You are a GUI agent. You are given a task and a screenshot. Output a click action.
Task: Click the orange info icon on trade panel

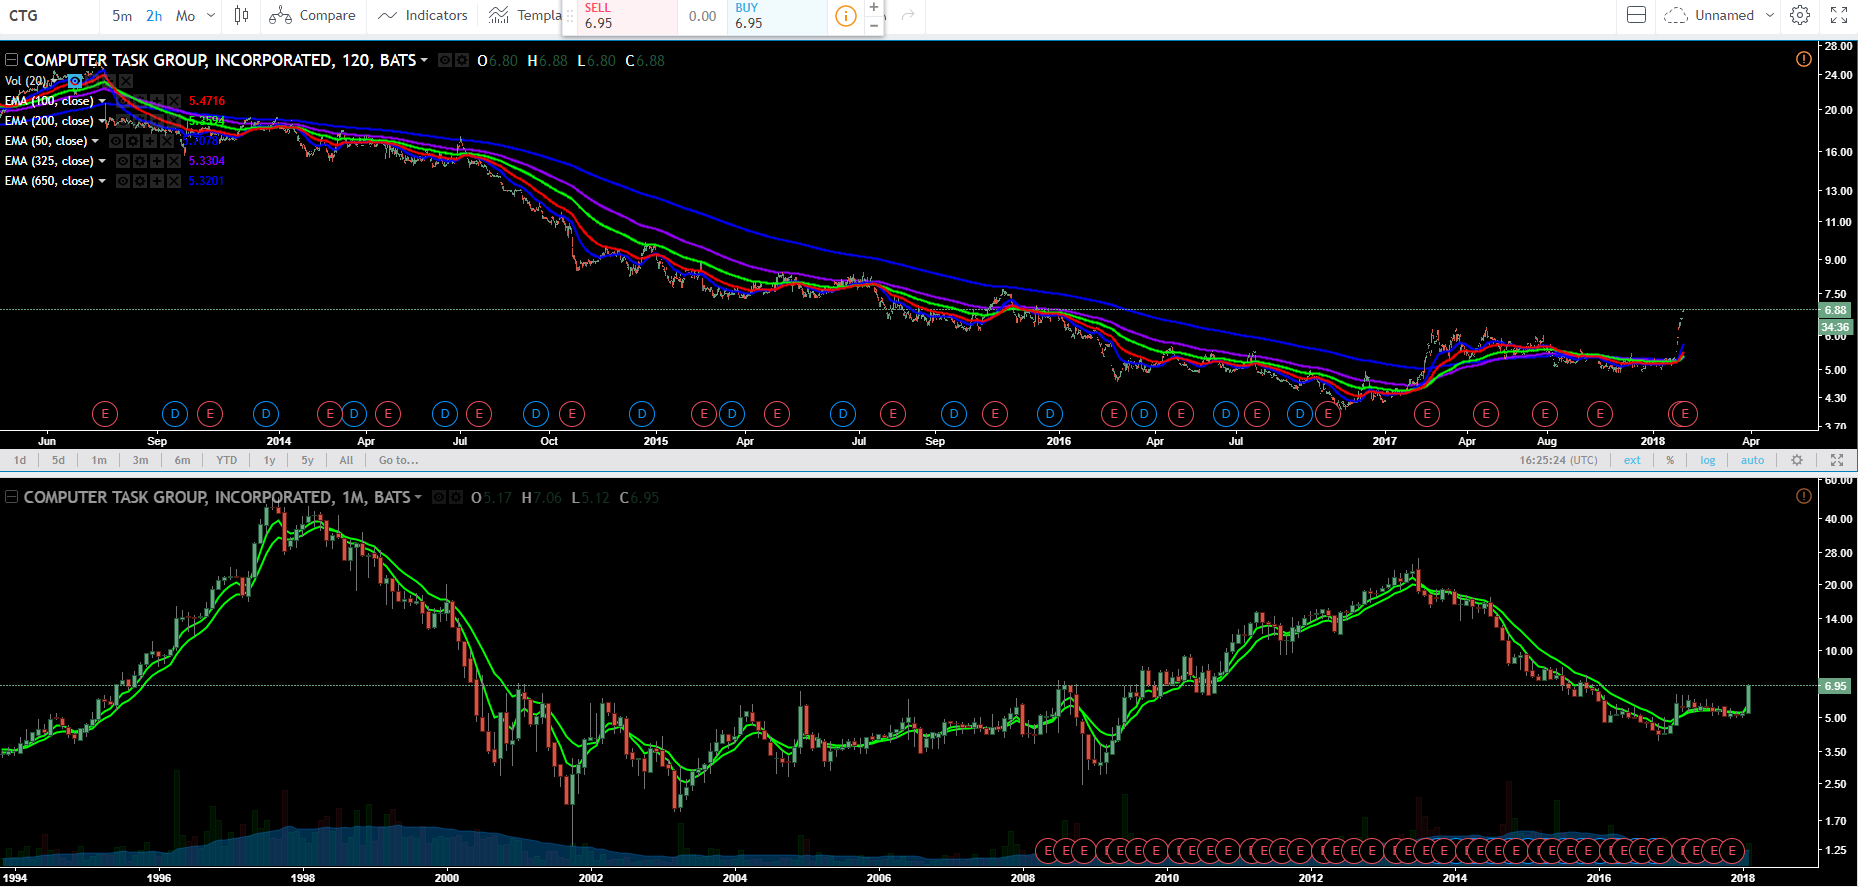pyautogui.click(x=845, y=16)
